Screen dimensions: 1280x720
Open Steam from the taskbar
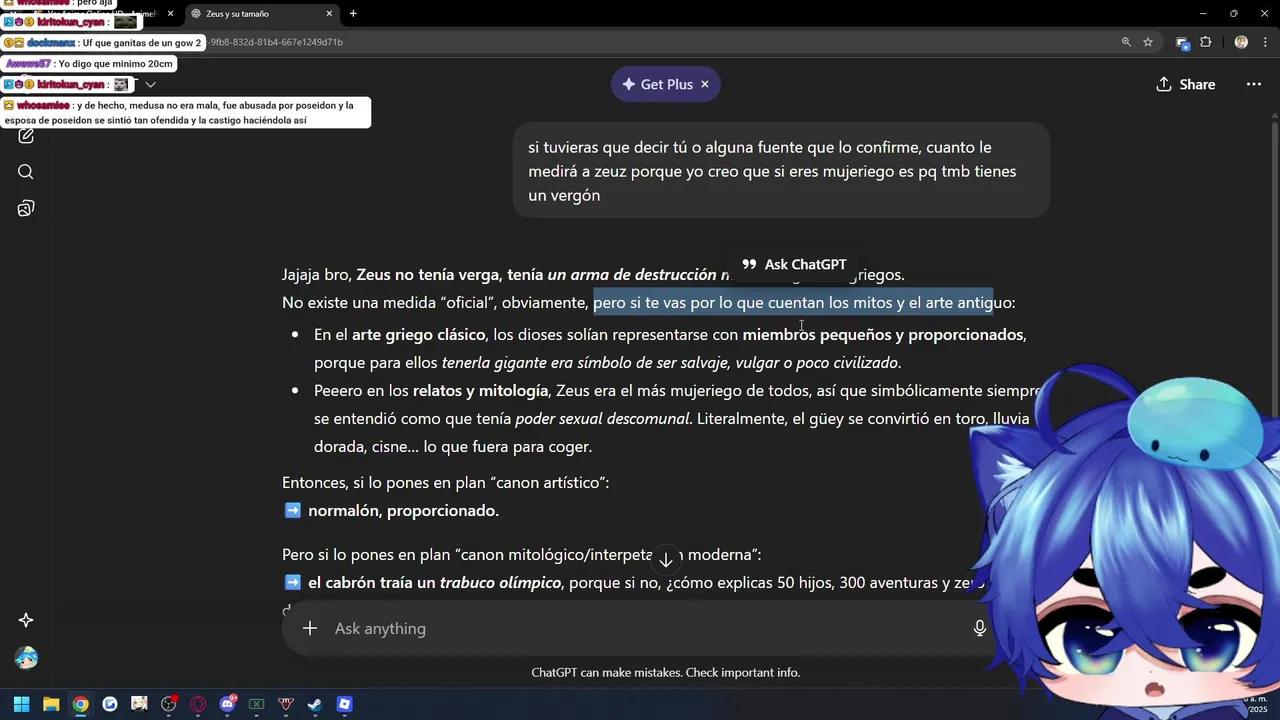click(315, 704)
